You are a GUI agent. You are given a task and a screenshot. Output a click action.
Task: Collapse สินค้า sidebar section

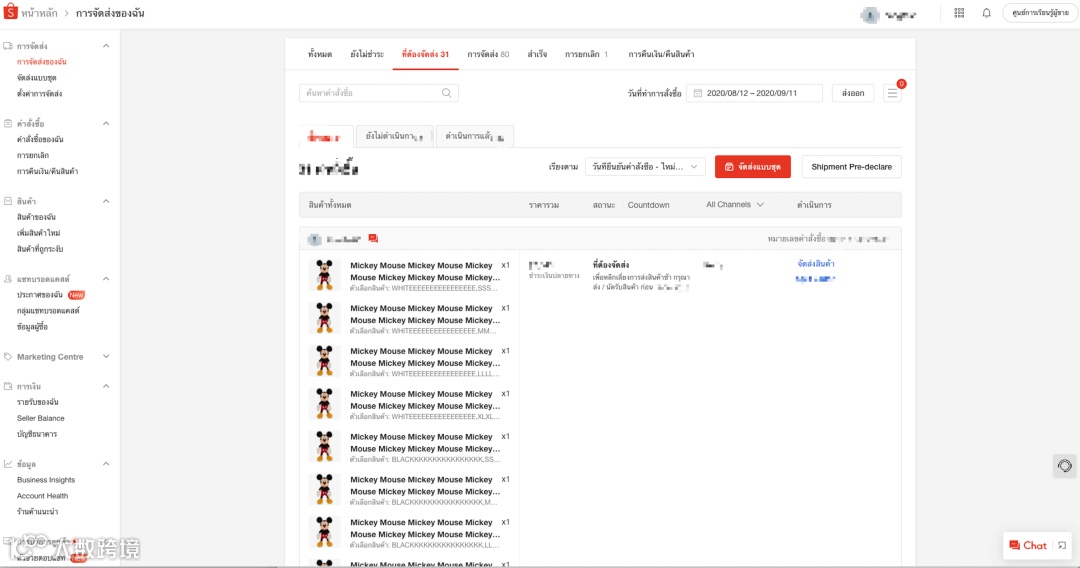coord(106,202)
